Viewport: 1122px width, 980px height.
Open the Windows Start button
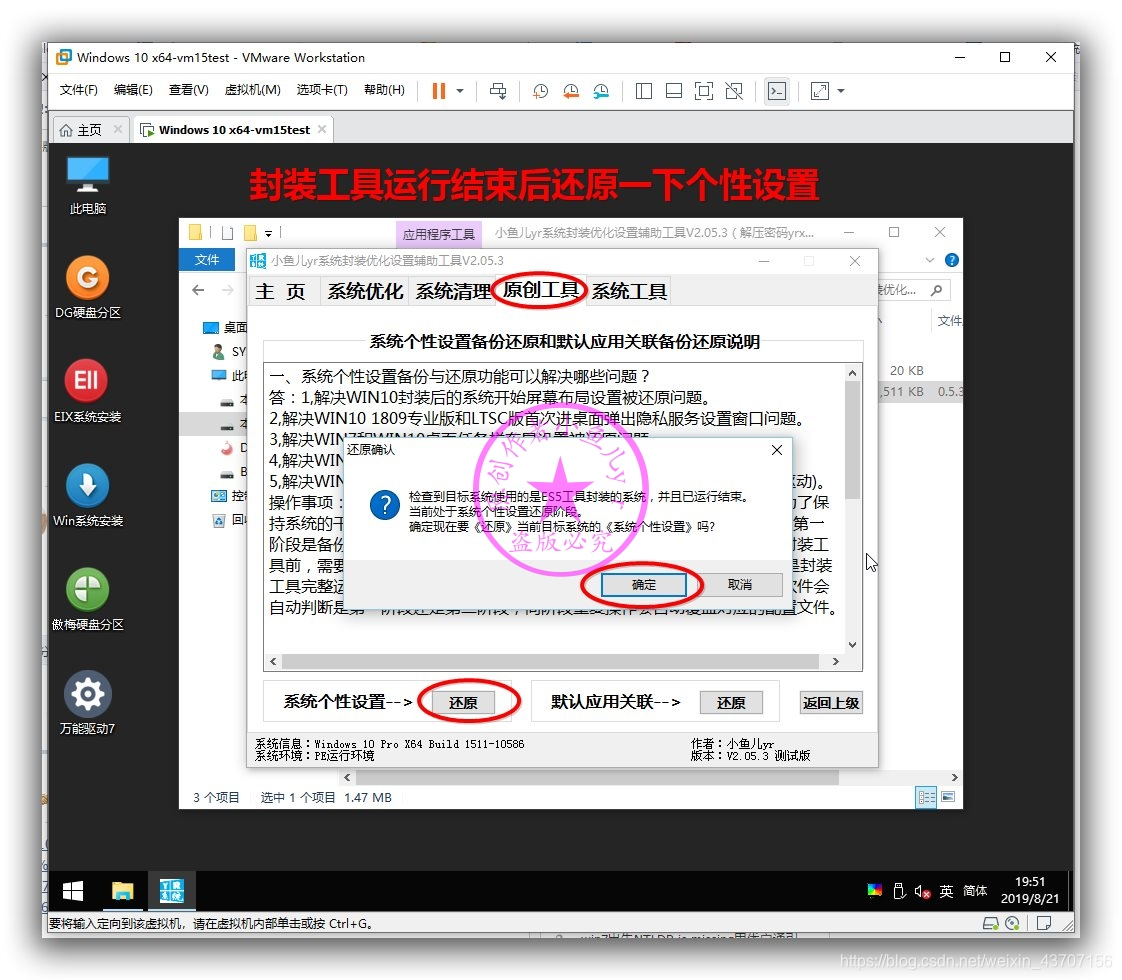(x=73, y=891)
